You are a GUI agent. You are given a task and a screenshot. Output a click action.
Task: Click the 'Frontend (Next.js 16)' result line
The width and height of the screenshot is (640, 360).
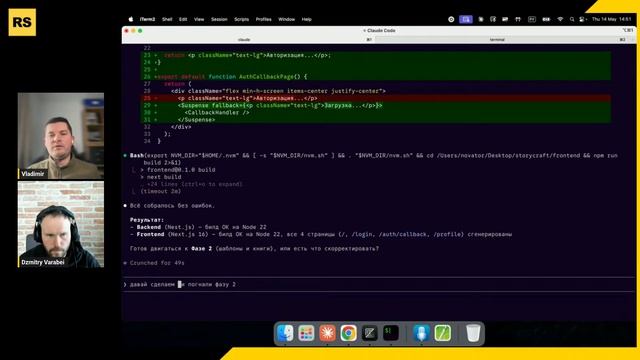(x=320, y=234)
